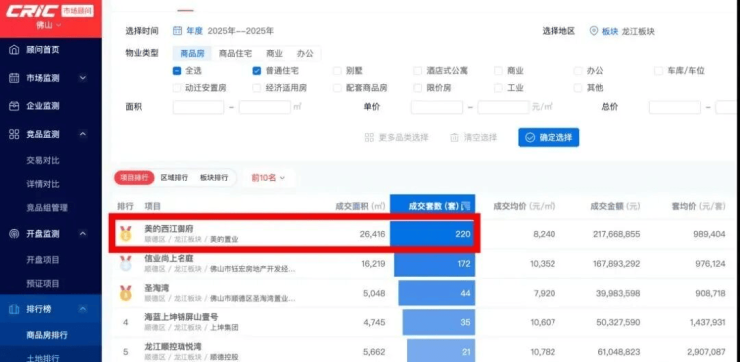Switch to the 区域排行 tab
This screenshot has width=740, height=362.
pyautogui.click(x=174, y=177)
